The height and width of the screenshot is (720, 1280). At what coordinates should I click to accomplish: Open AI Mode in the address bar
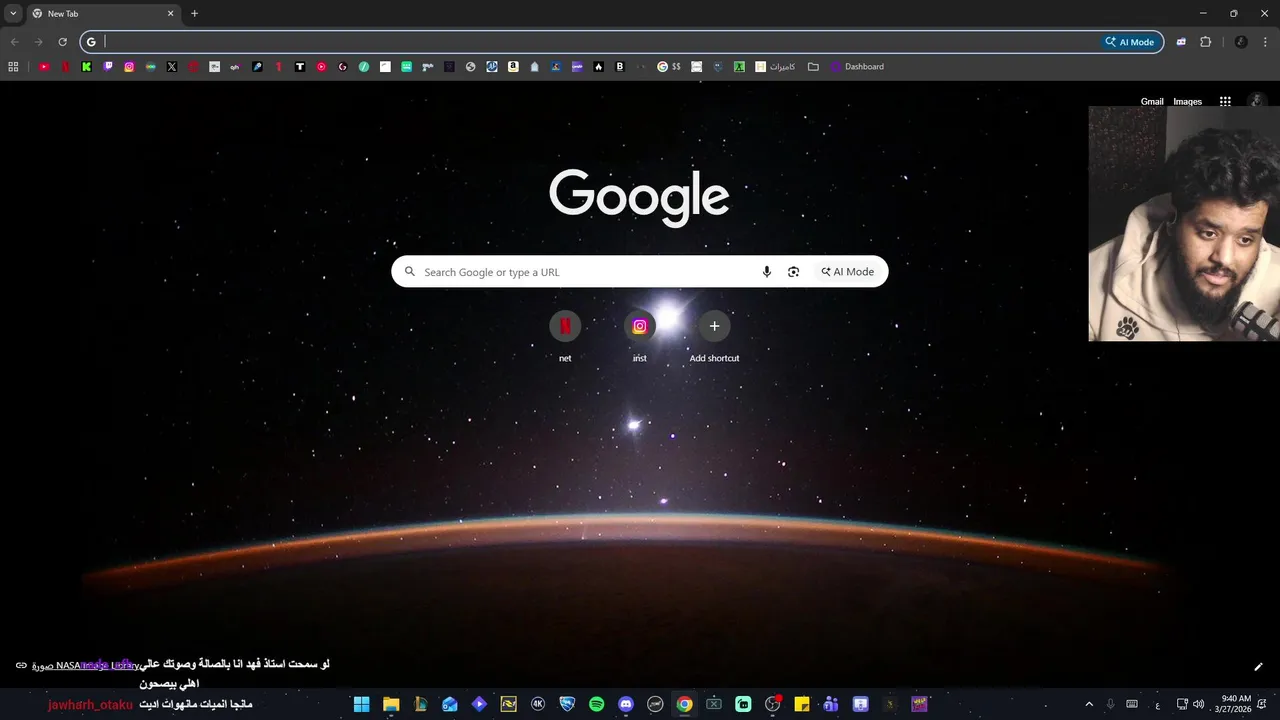[1129, 42]
